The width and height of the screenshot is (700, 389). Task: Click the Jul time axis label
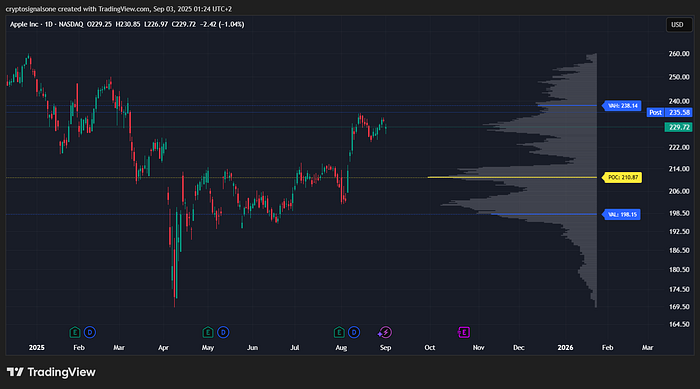(x=295, y=347)
